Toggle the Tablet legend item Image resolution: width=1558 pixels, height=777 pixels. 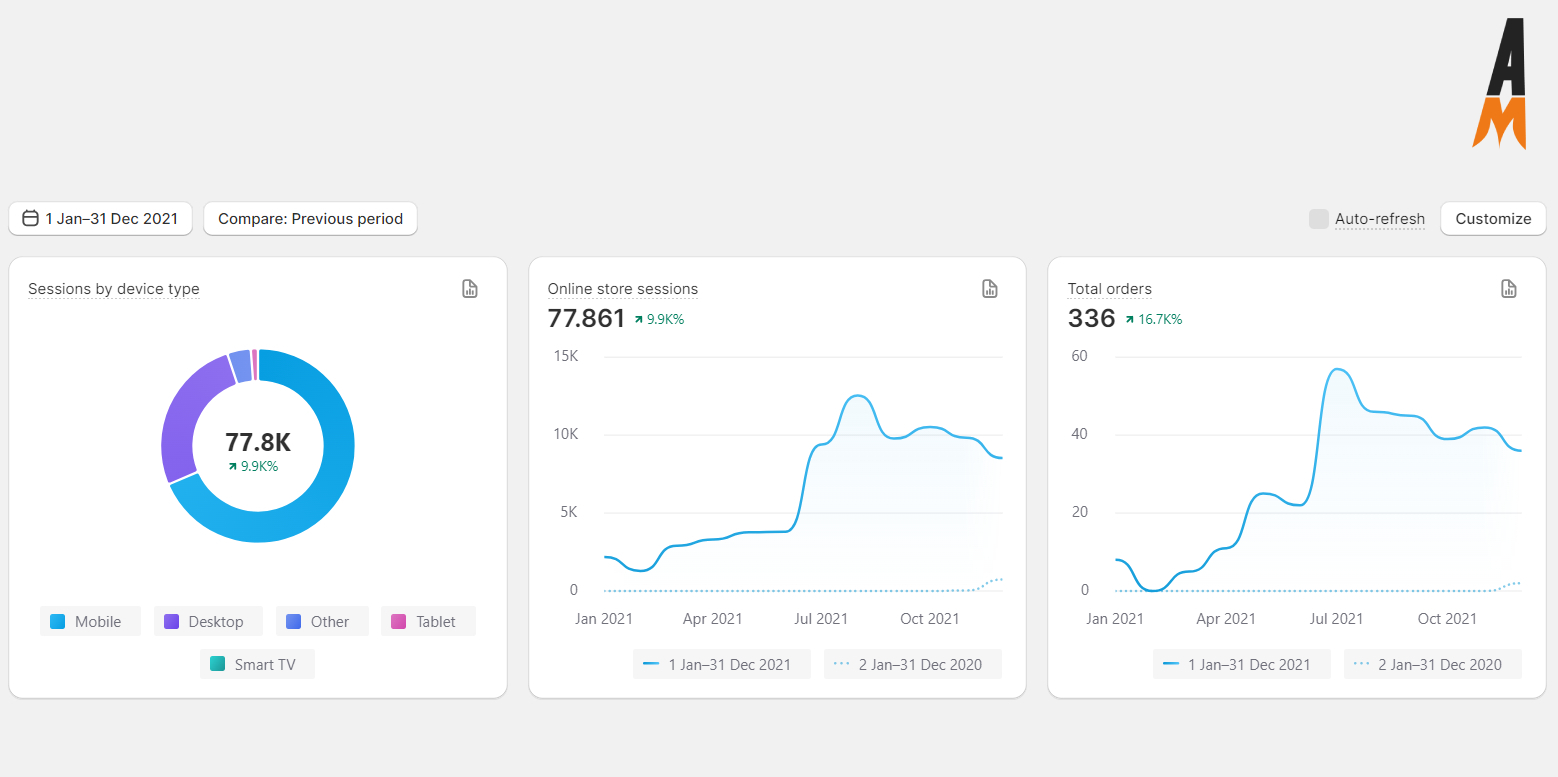428,621
